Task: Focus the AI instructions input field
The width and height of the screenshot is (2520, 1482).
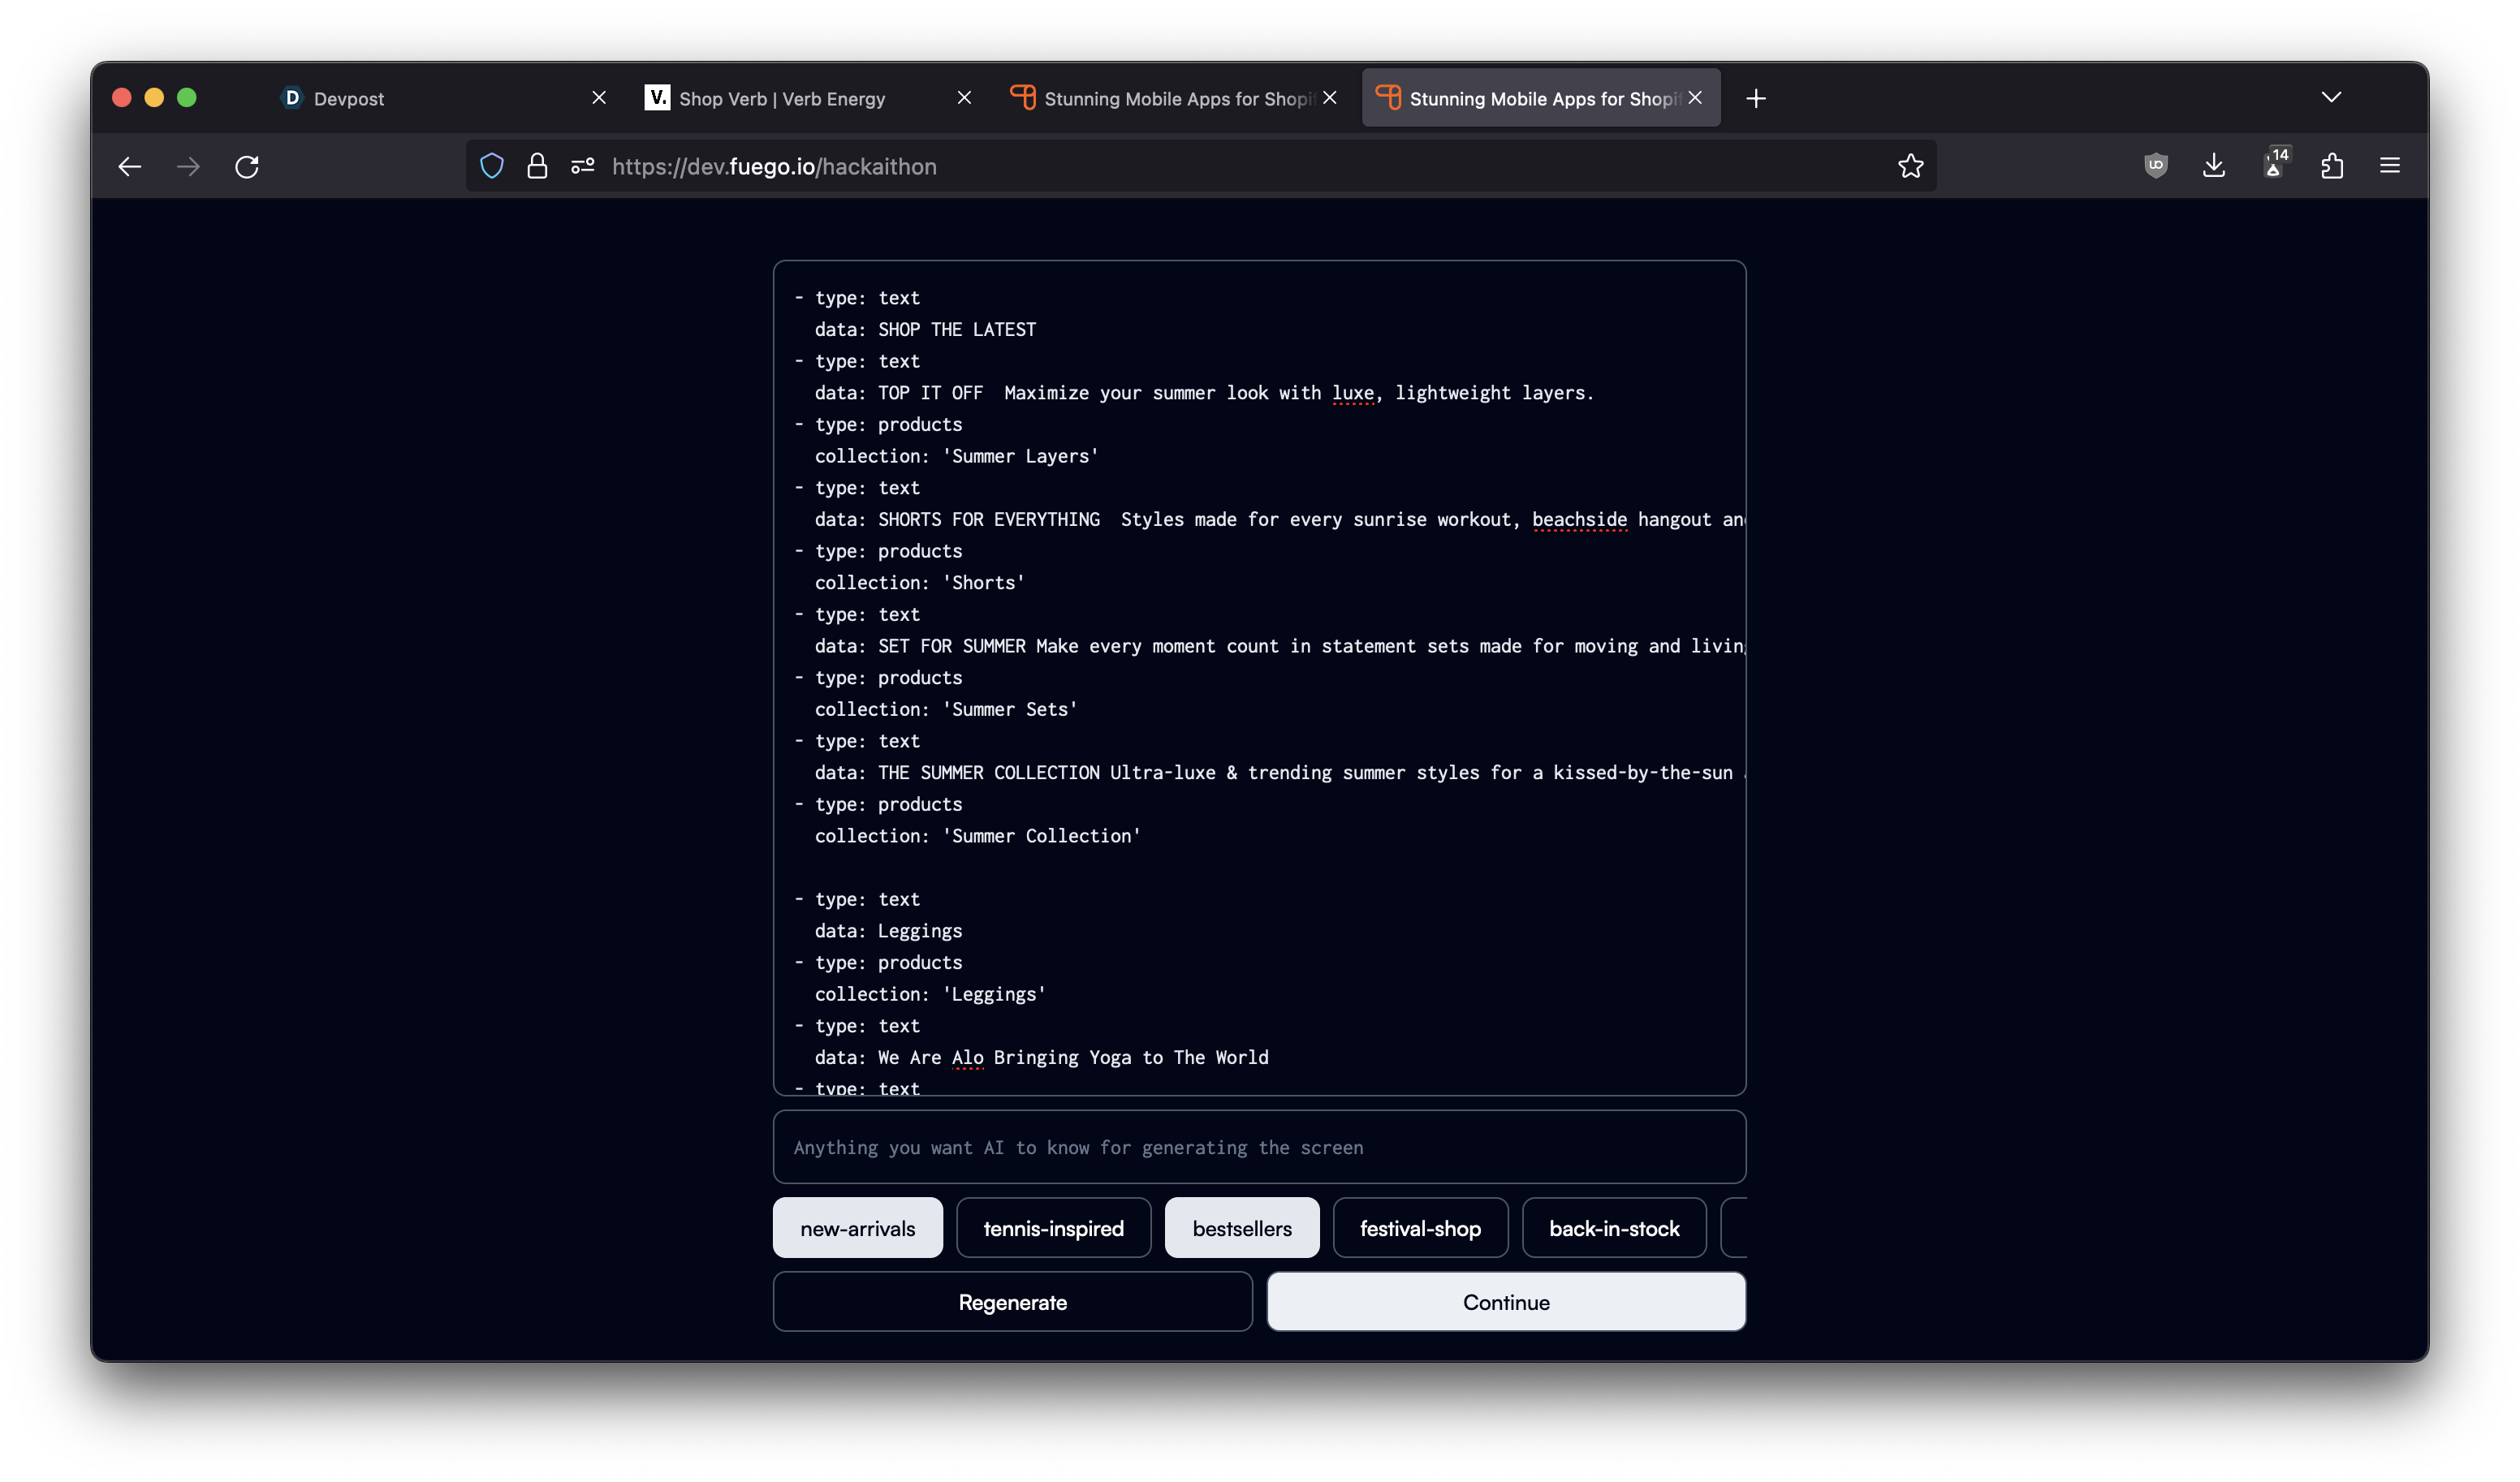Action: 1259,1147
